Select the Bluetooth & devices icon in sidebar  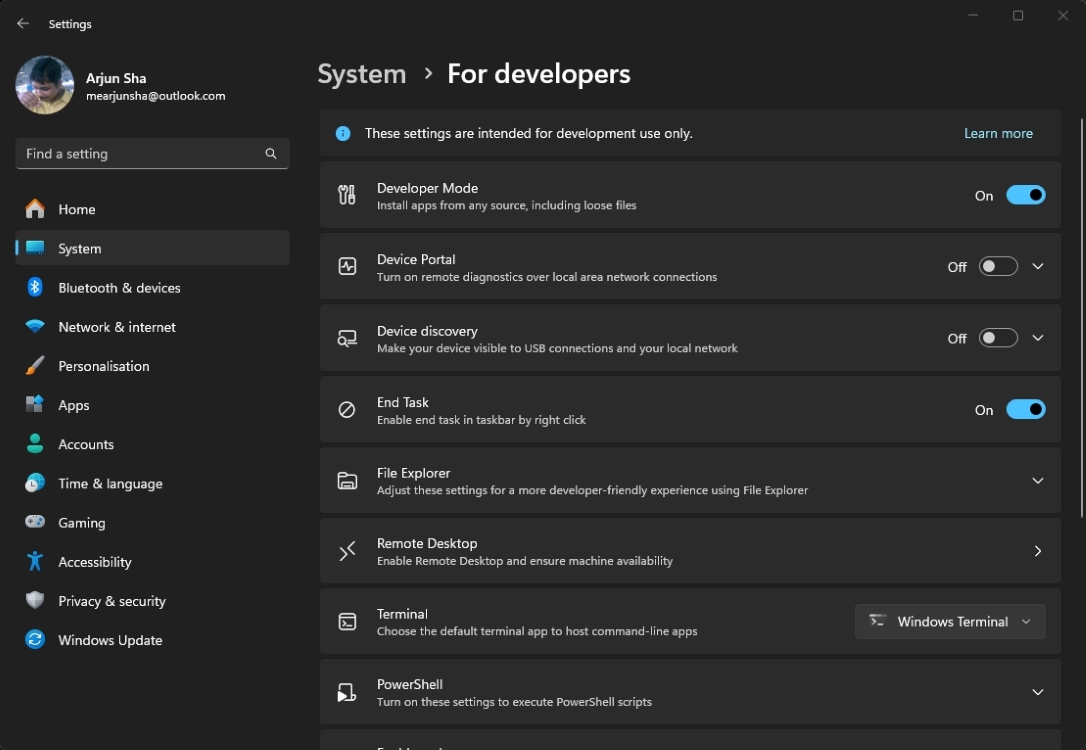click(x=36, y=288)
